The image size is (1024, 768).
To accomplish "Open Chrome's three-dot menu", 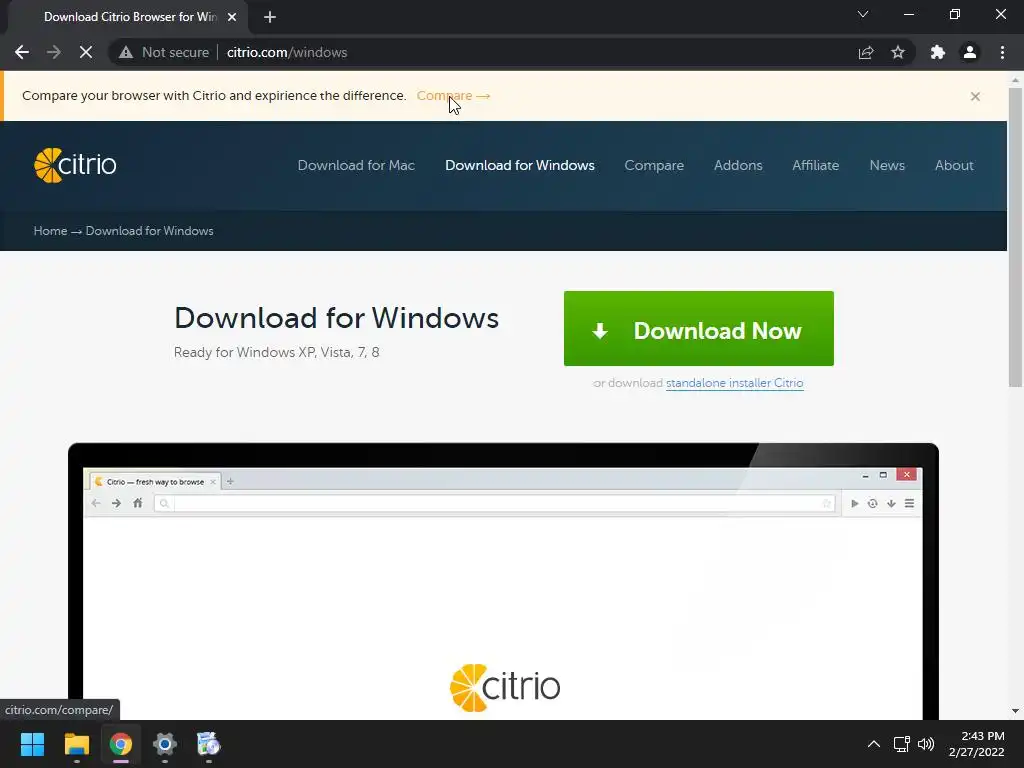I will [1002, 52].
